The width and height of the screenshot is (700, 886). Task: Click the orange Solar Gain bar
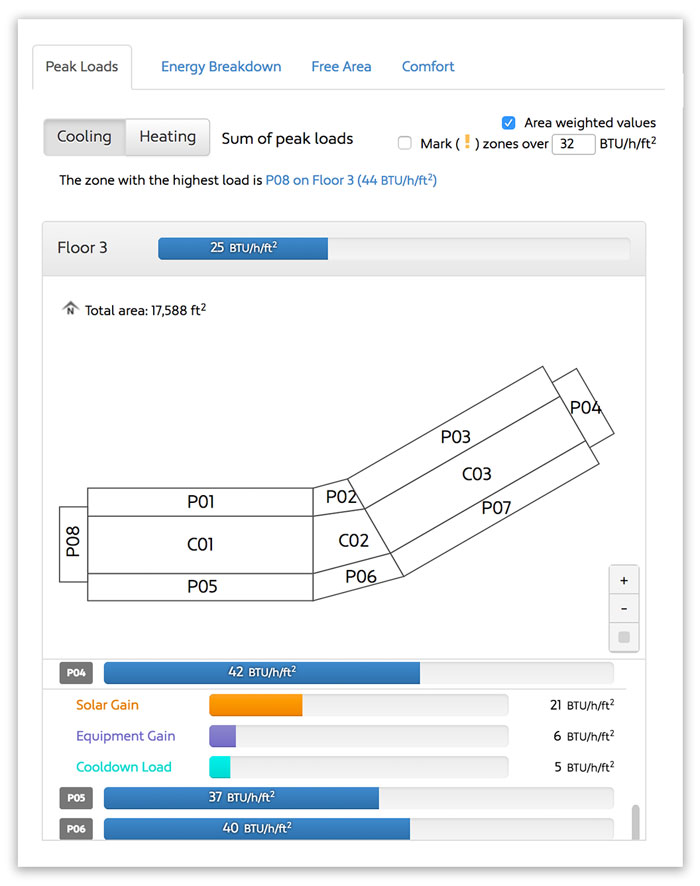tap(255, 705)
